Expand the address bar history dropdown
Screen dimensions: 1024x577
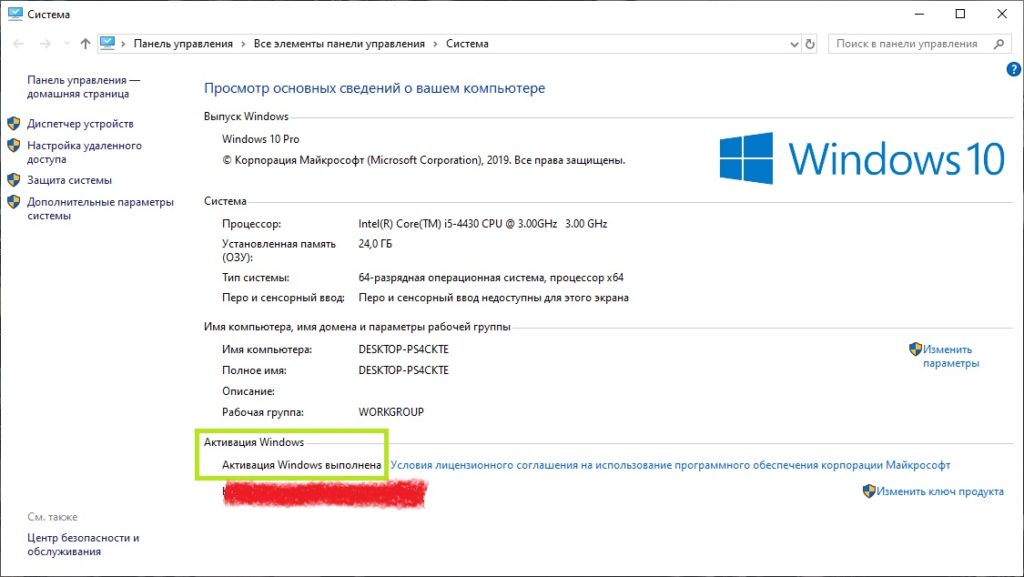[x=794, y=44]
